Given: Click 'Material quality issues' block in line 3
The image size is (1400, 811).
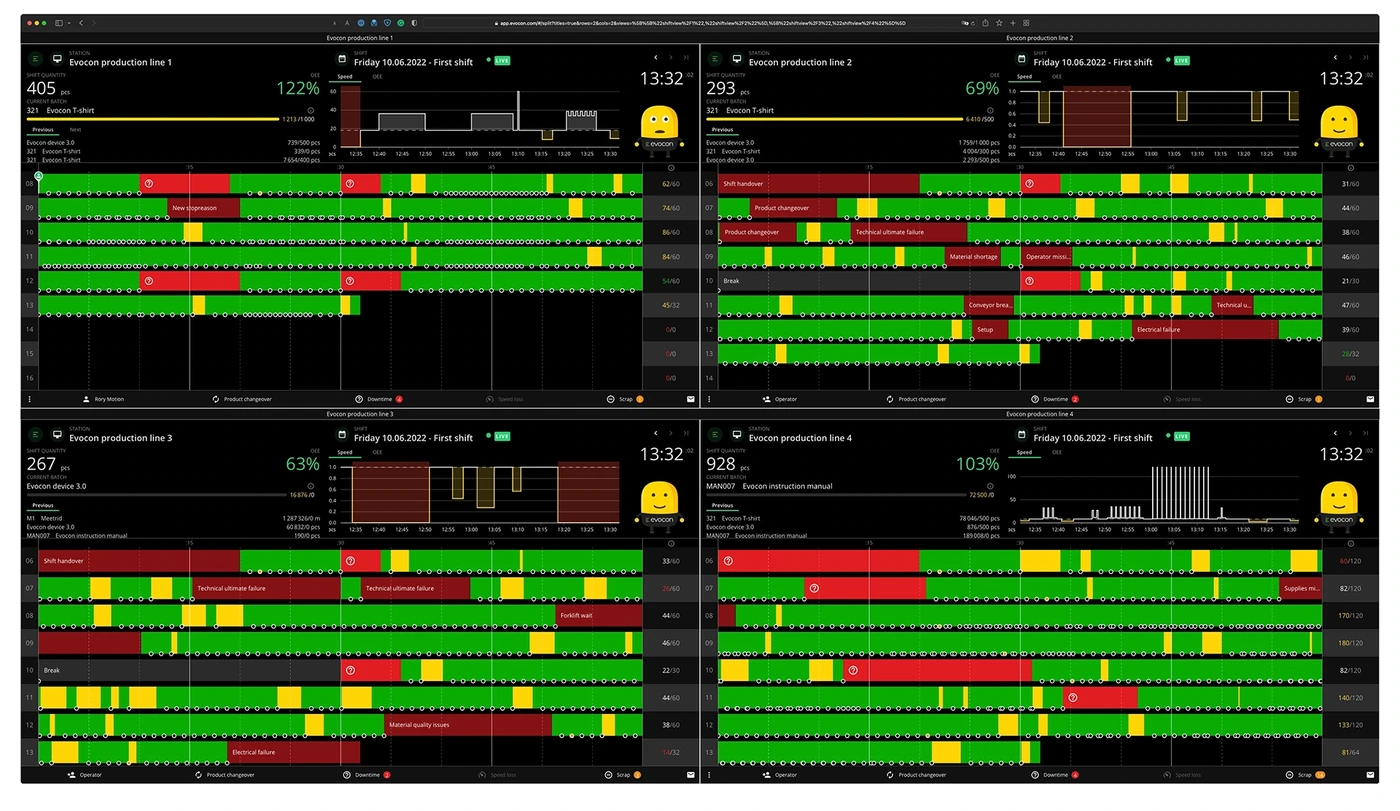Looking at the screenshot, I should pyautogui.click(x=469, y=725).
